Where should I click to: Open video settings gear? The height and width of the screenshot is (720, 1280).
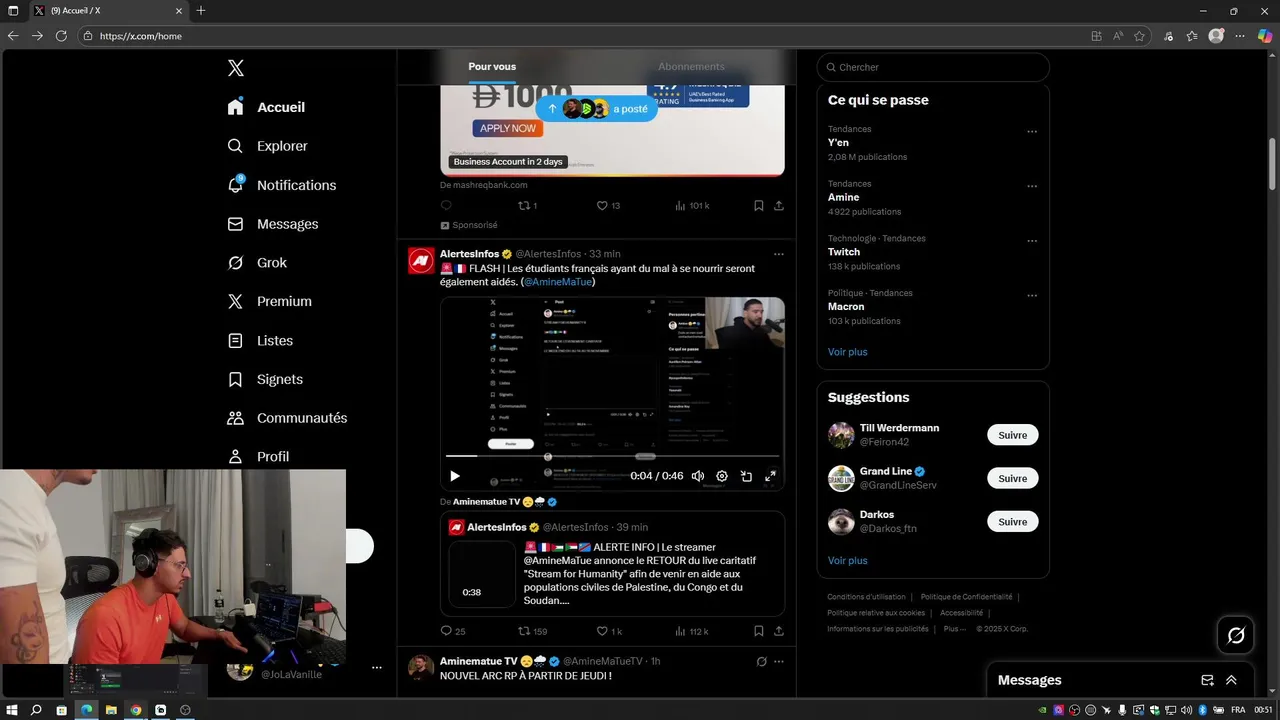click(722, 476)
